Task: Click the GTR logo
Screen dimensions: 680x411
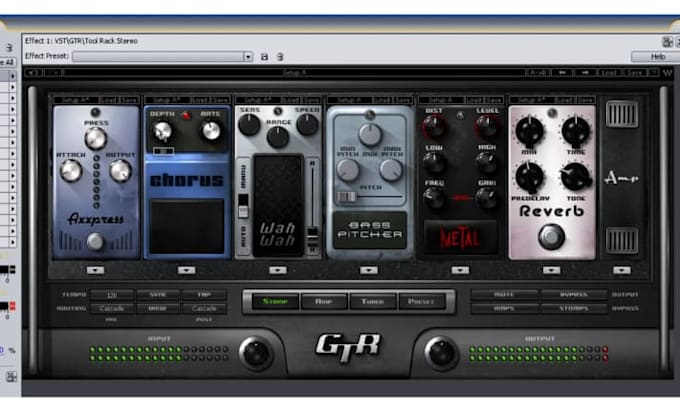Action: (x=348, y=347)
